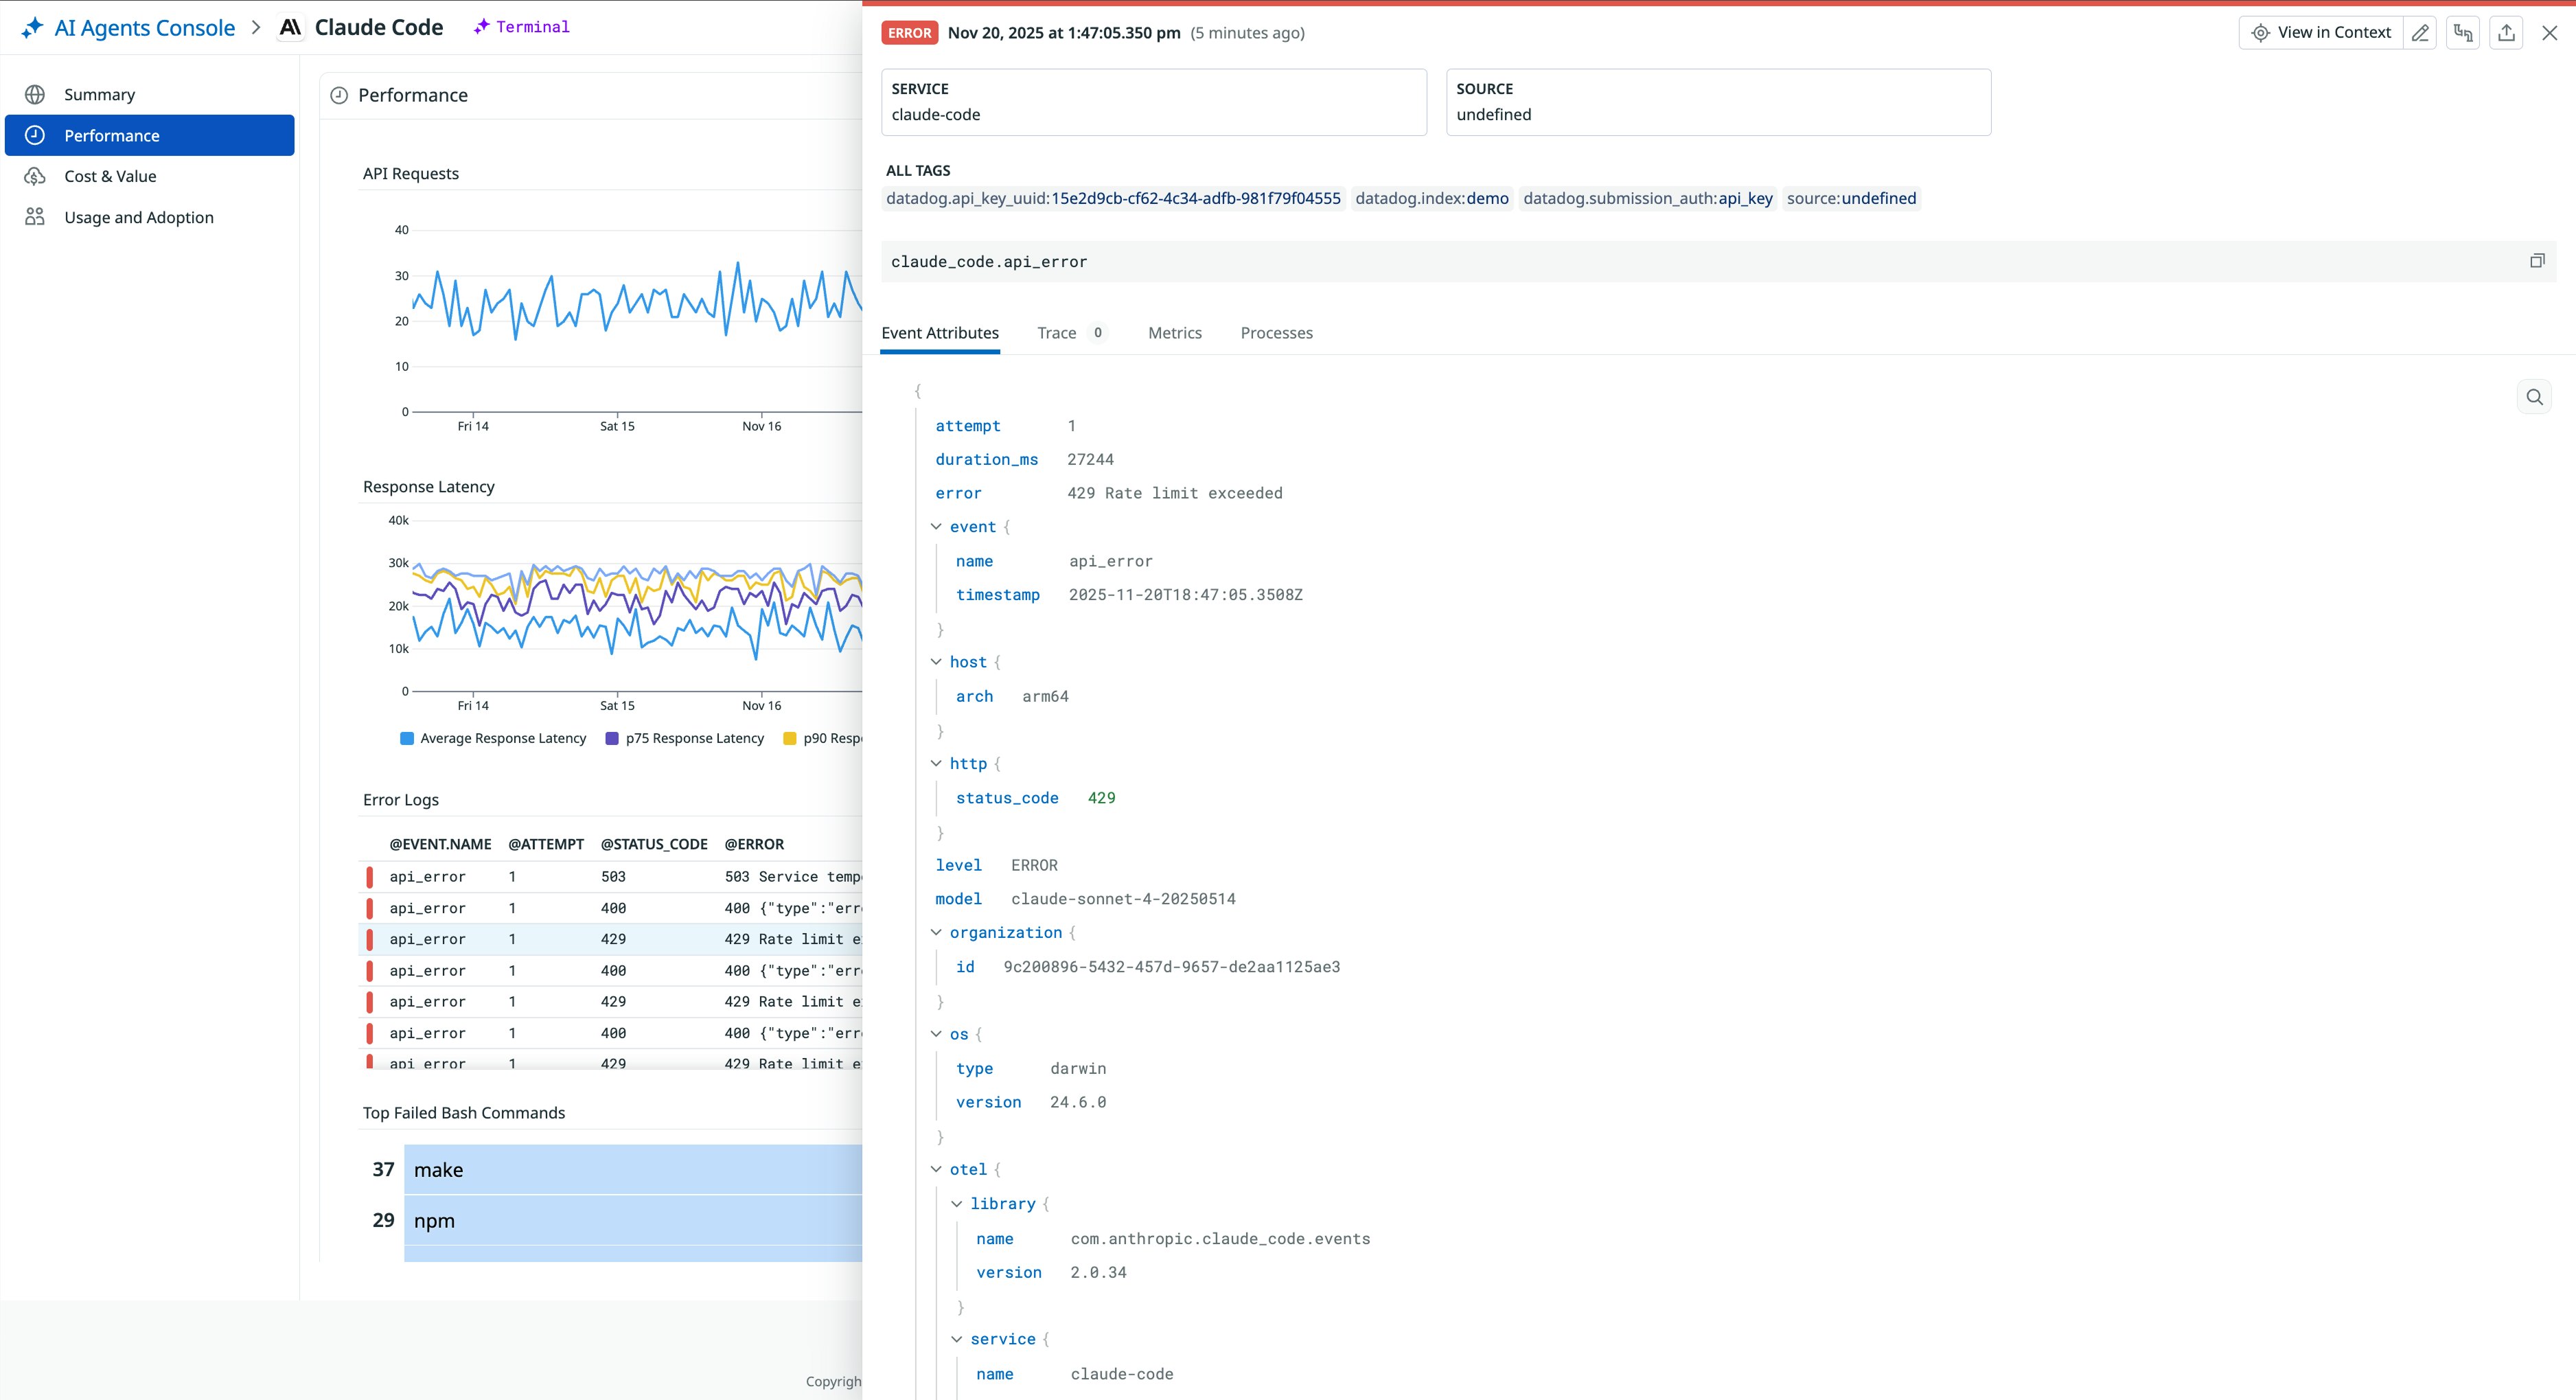Click the export/share icon near the close button
This screenshot has width=2576, height=1400.
click(2506, 32)
